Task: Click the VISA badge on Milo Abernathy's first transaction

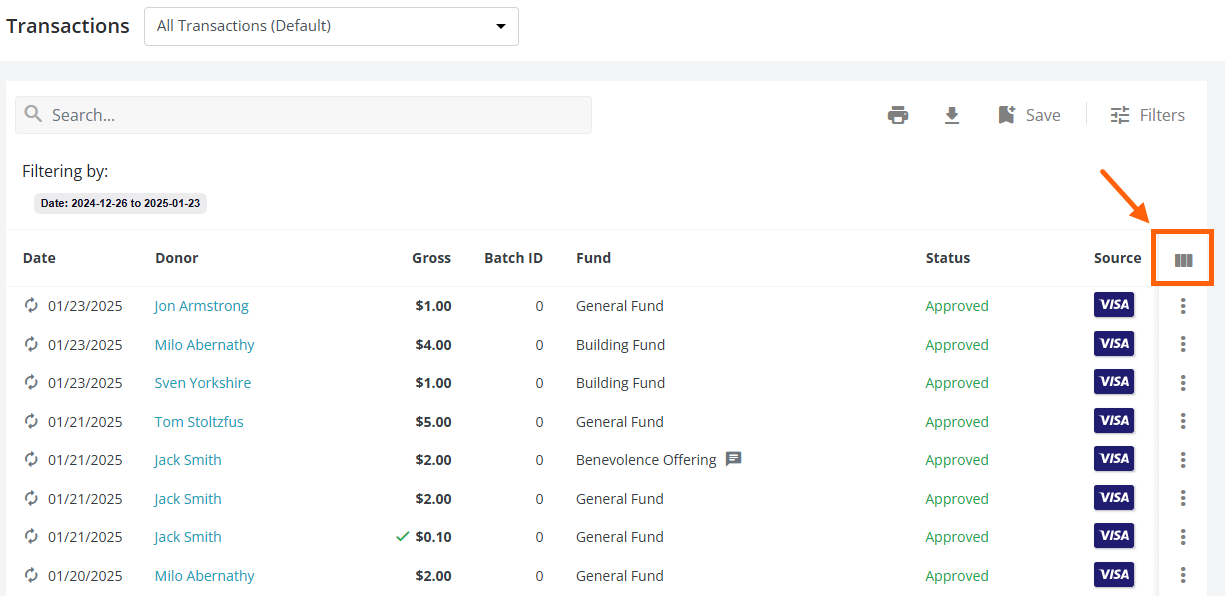Action: tap(1113, 343)
